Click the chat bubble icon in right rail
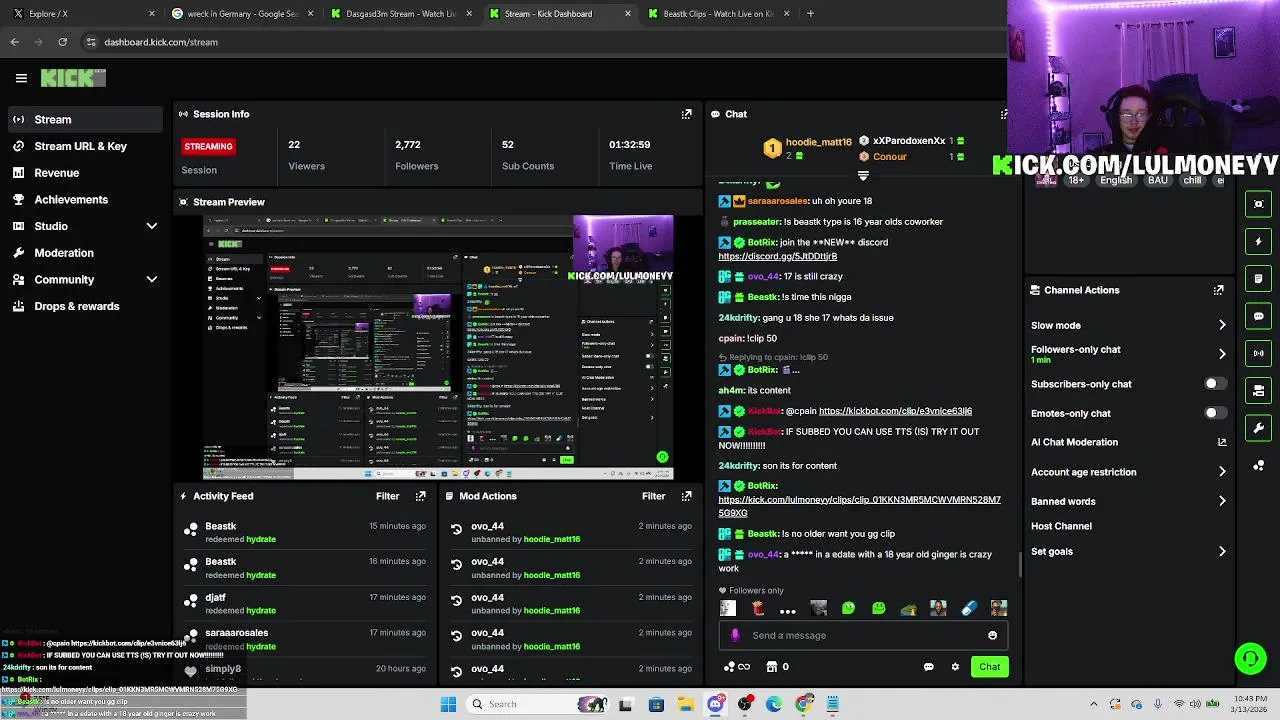The height and width of the screenshot is (720, 1280). coord(1259,316)
